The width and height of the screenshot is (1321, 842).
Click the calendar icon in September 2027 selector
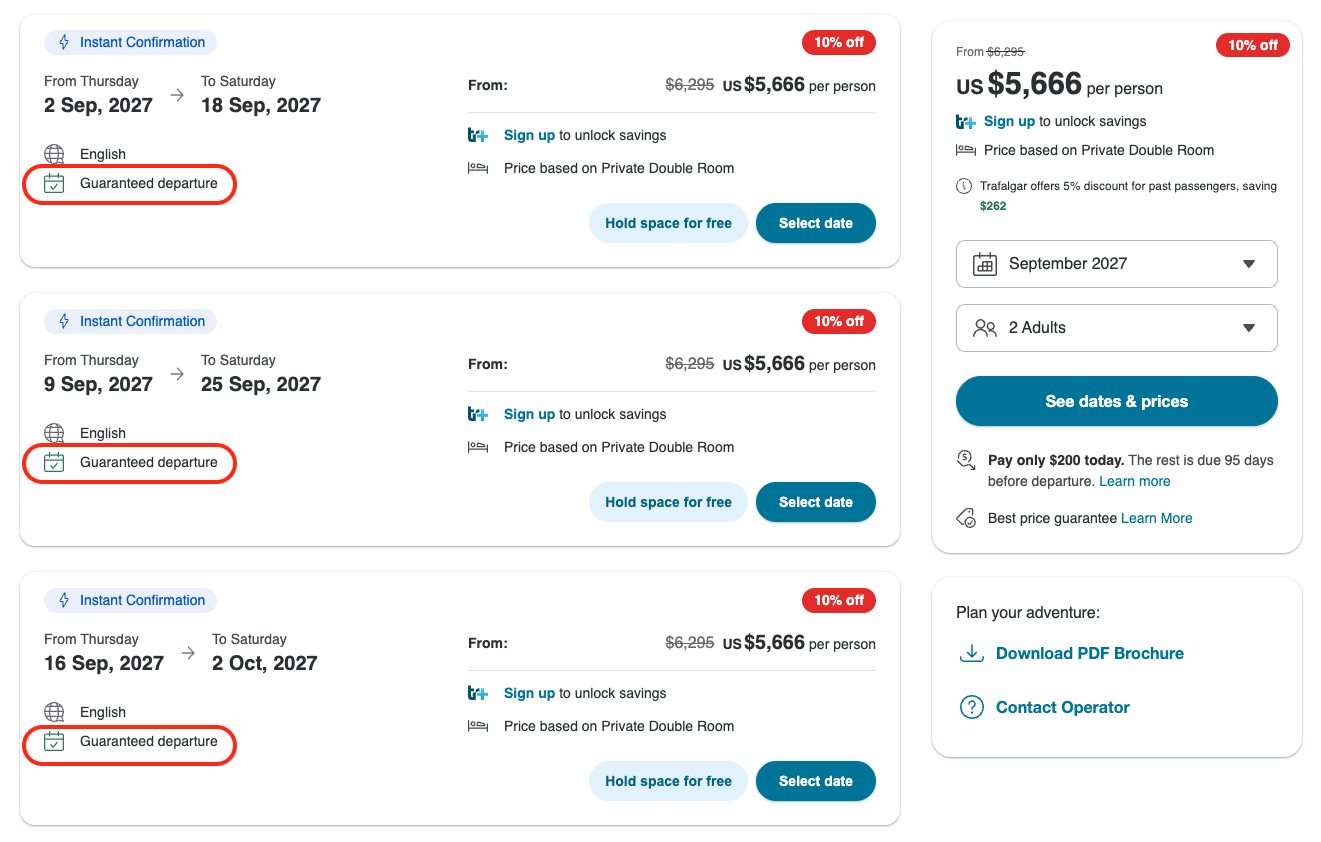(985, 264)
